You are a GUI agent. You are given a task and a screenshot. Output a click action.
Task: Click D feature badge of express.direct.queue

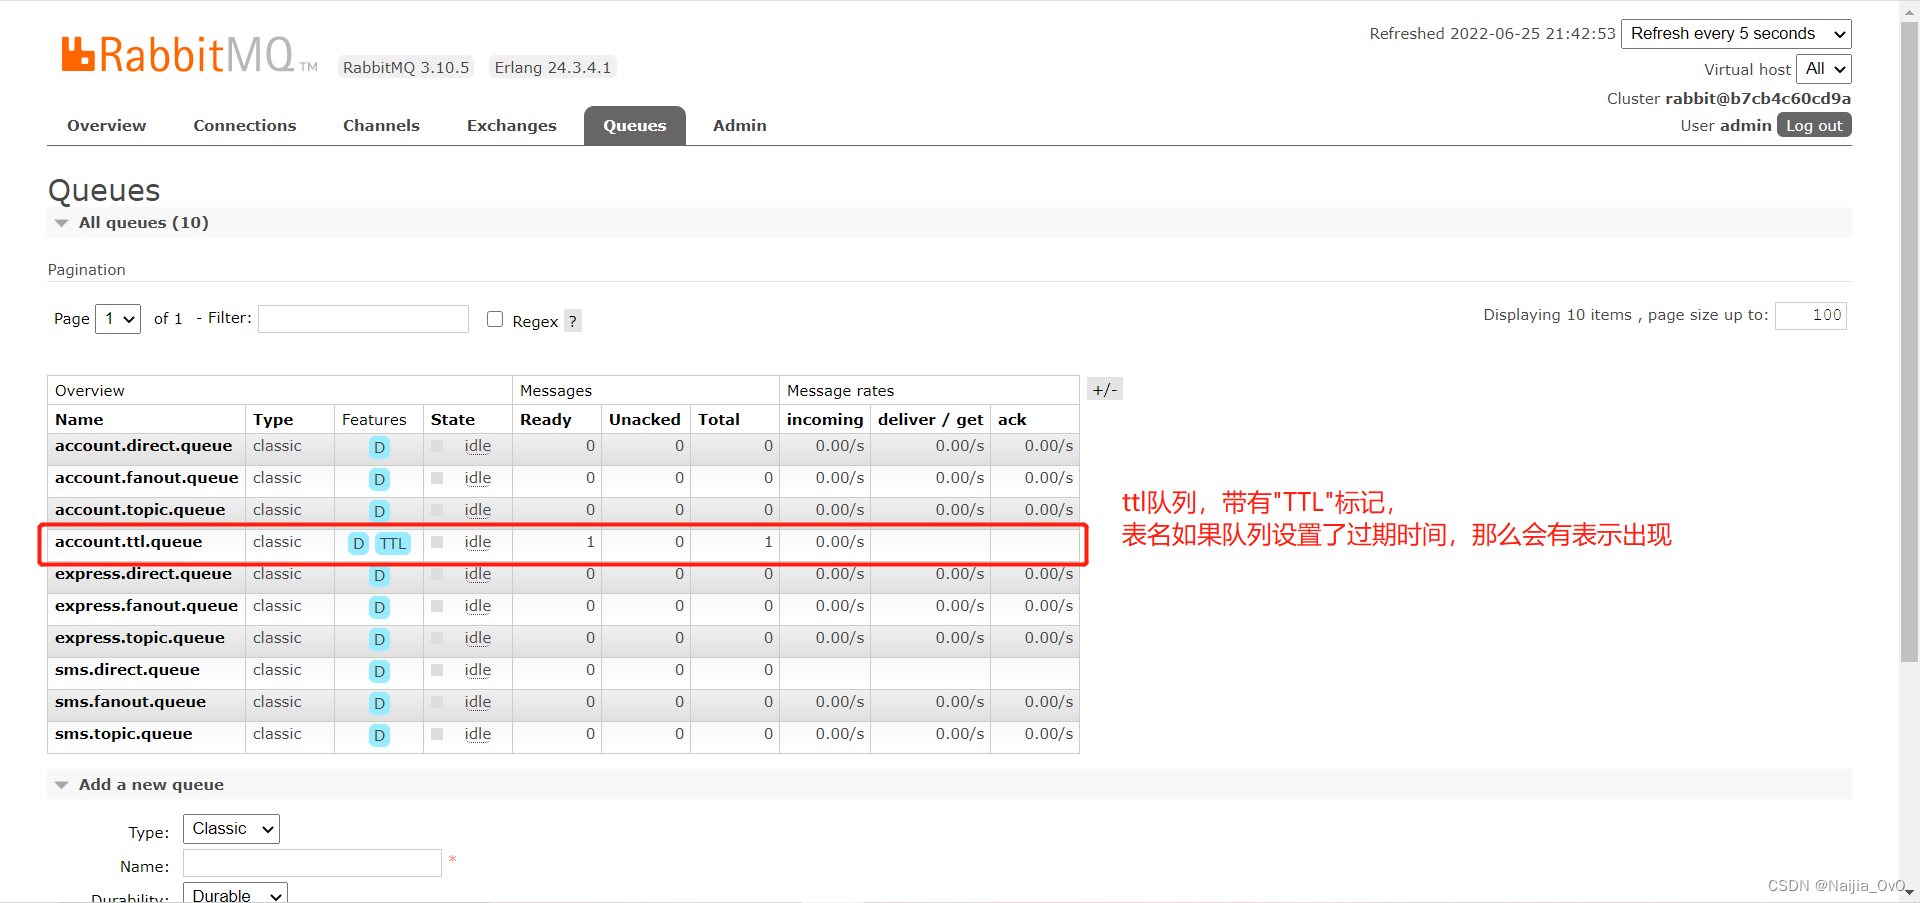379,575
